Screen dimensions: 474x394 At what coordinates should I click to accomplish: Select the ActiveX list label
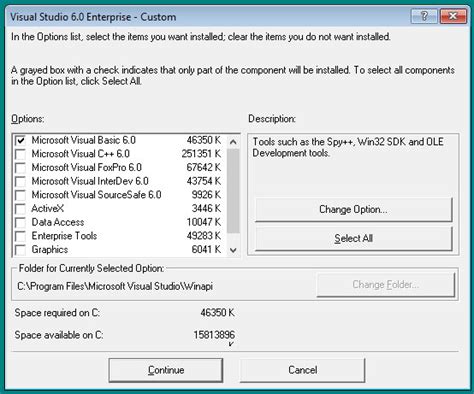[x=47, y=209]
